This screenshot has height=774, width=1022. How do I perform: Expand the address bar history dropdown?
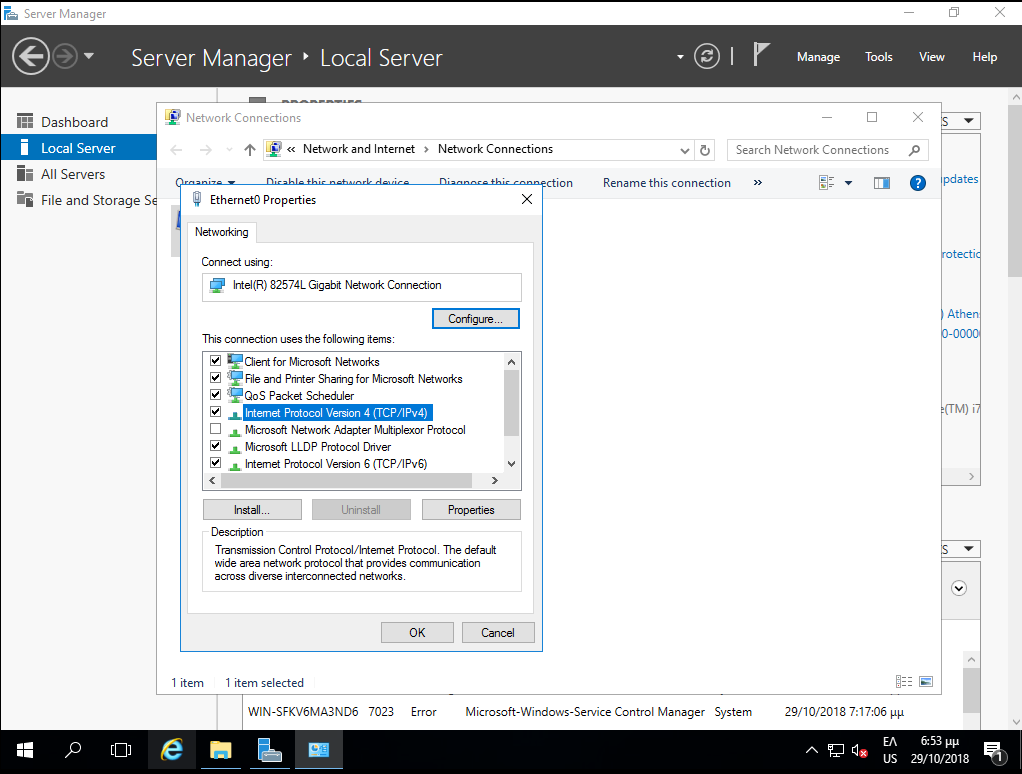685,150
